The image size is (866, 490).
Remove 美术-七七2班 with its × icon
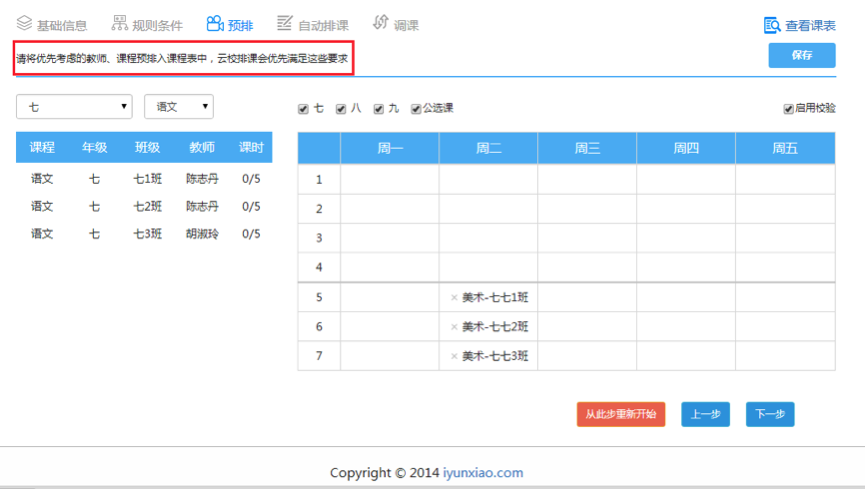coord(454,327)
